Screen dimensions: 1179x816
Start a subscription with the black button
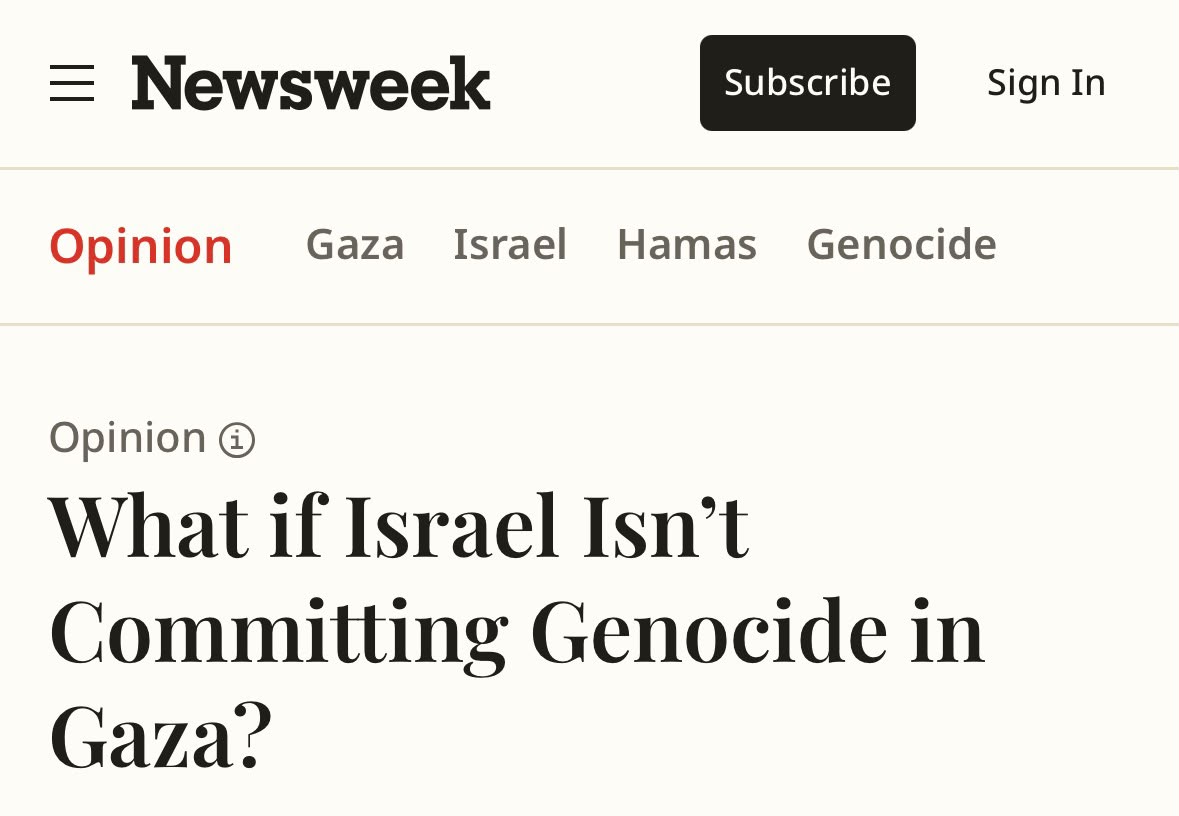tap(808, 83)
